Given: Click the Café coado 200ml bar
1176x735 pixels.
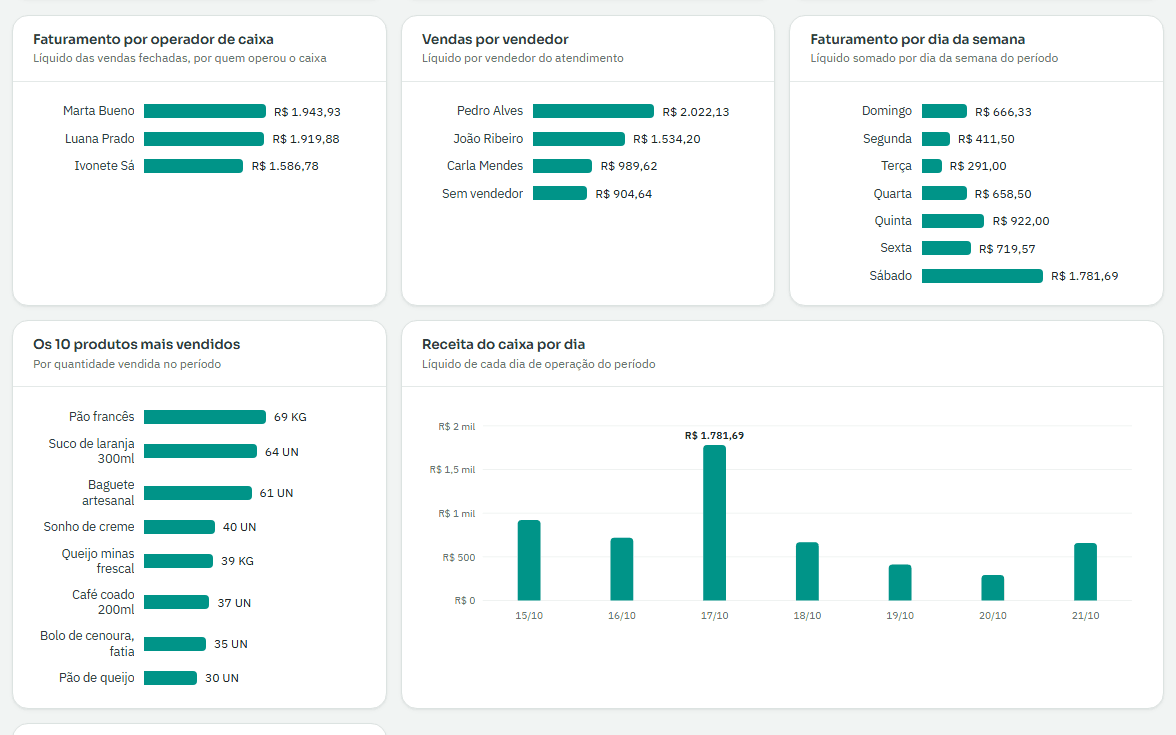Looking at the screenshot, I should point(176,602).
